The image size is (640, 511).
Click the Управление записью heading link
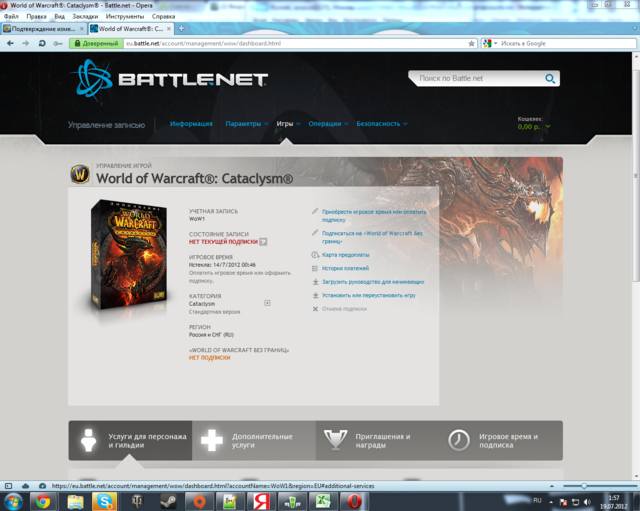pyautogui.click(x=107, y=125)
